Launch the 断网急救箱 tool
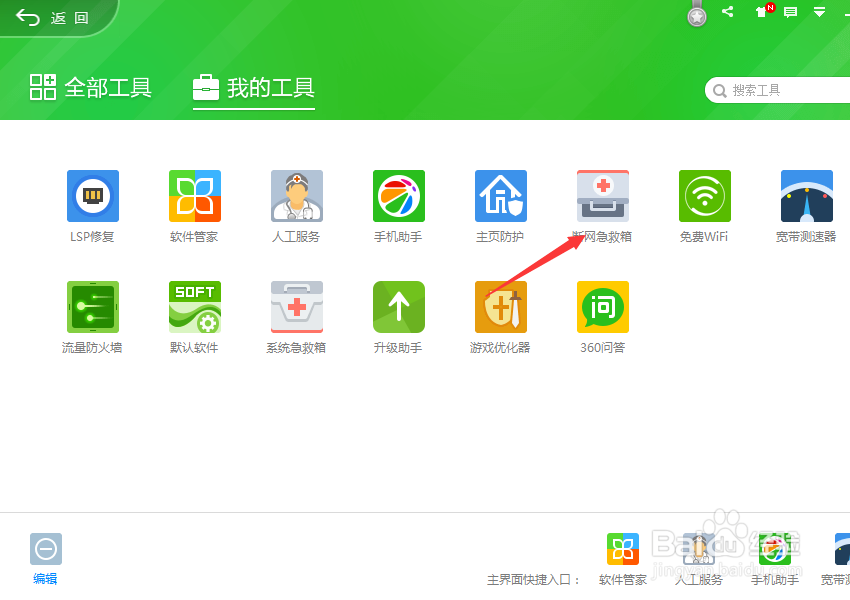This screenshot has height=600, width=850. pos(602,196)
